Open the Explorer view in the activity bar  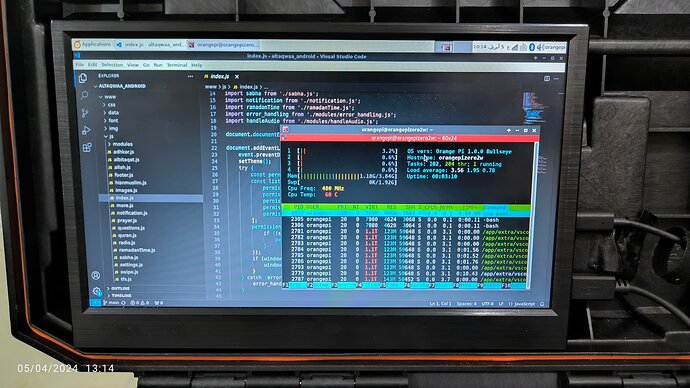pos(83,78)
